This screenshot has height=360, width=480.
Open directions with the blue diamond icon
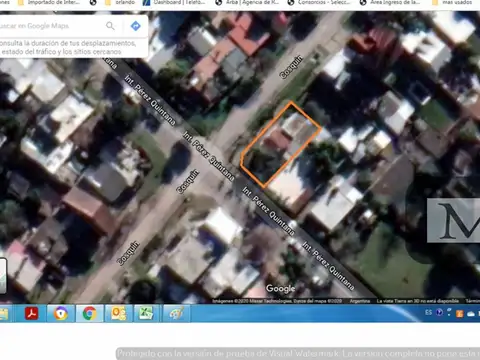pos(135,26)
